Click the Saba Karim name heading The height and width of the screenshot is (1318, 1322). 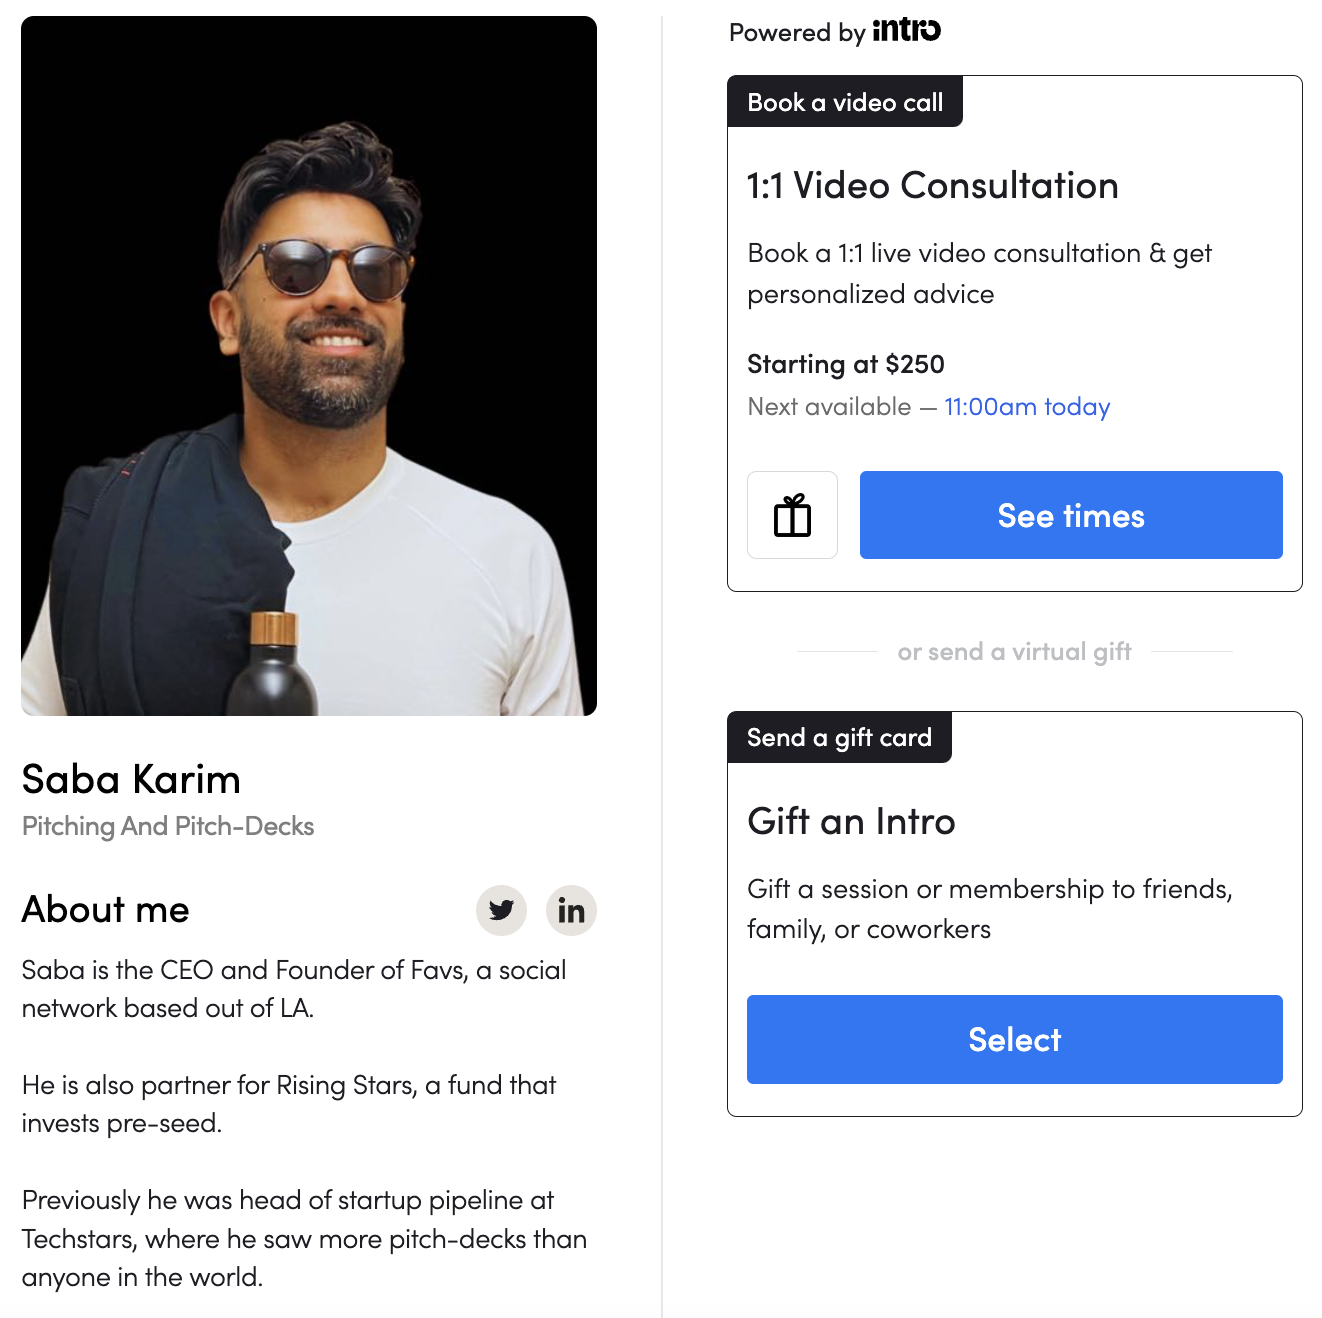131,780
